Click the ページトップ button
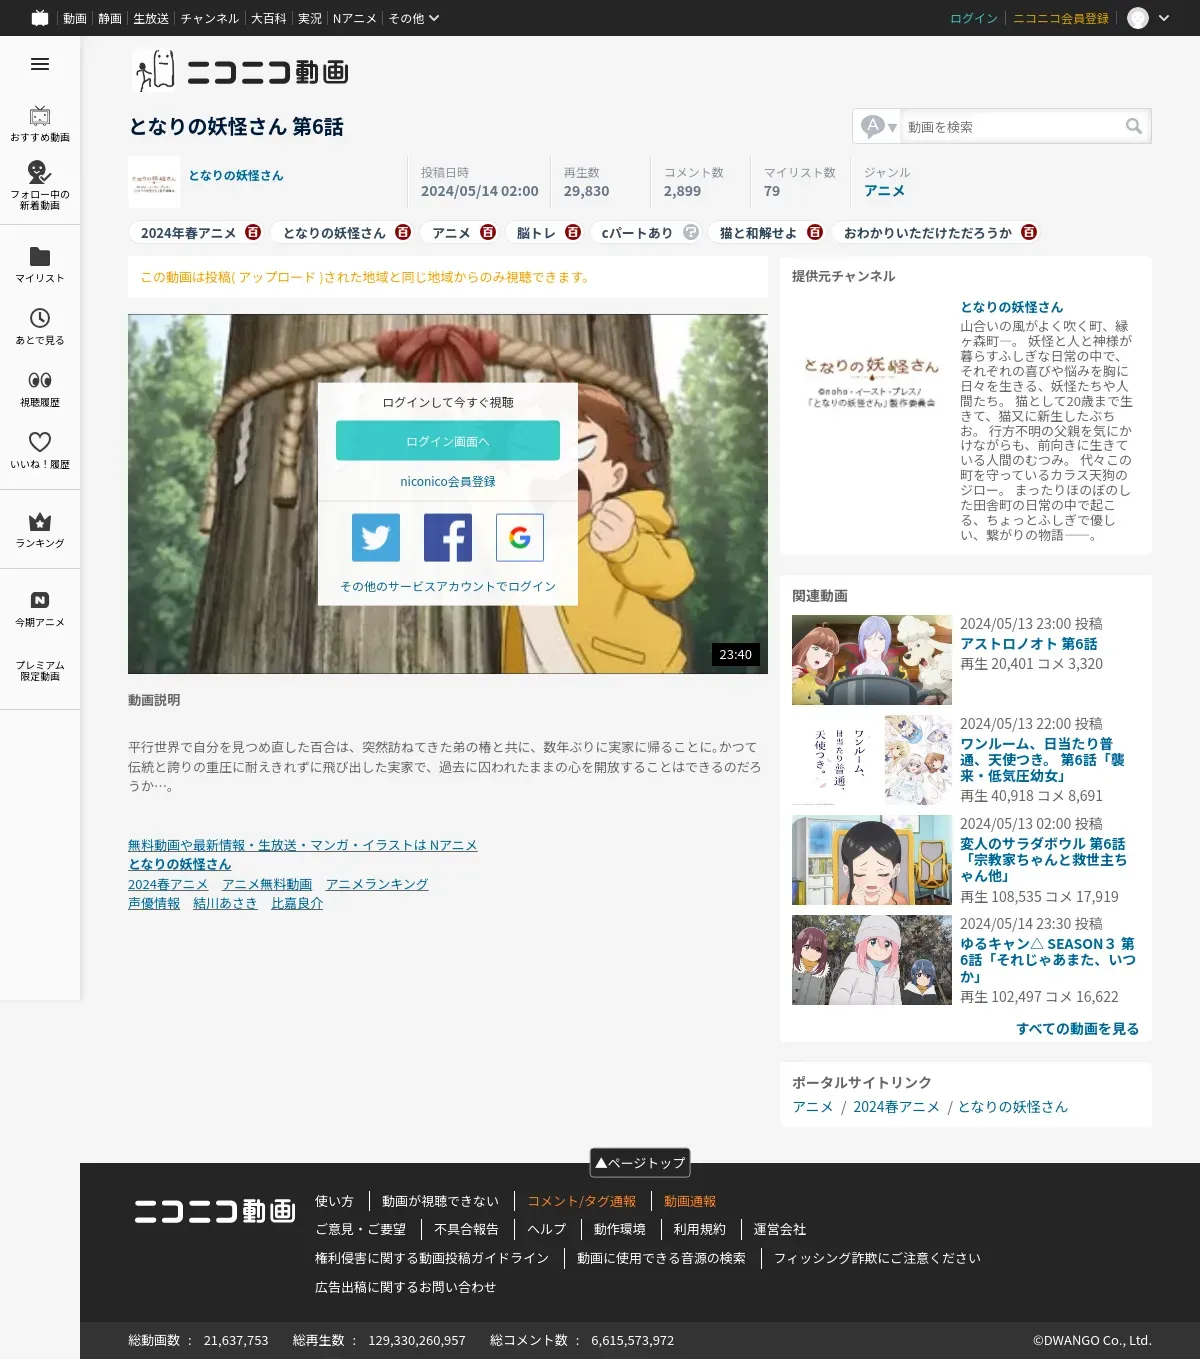The height and width of the screenshot is (1359, 1200). (640, 1162)
